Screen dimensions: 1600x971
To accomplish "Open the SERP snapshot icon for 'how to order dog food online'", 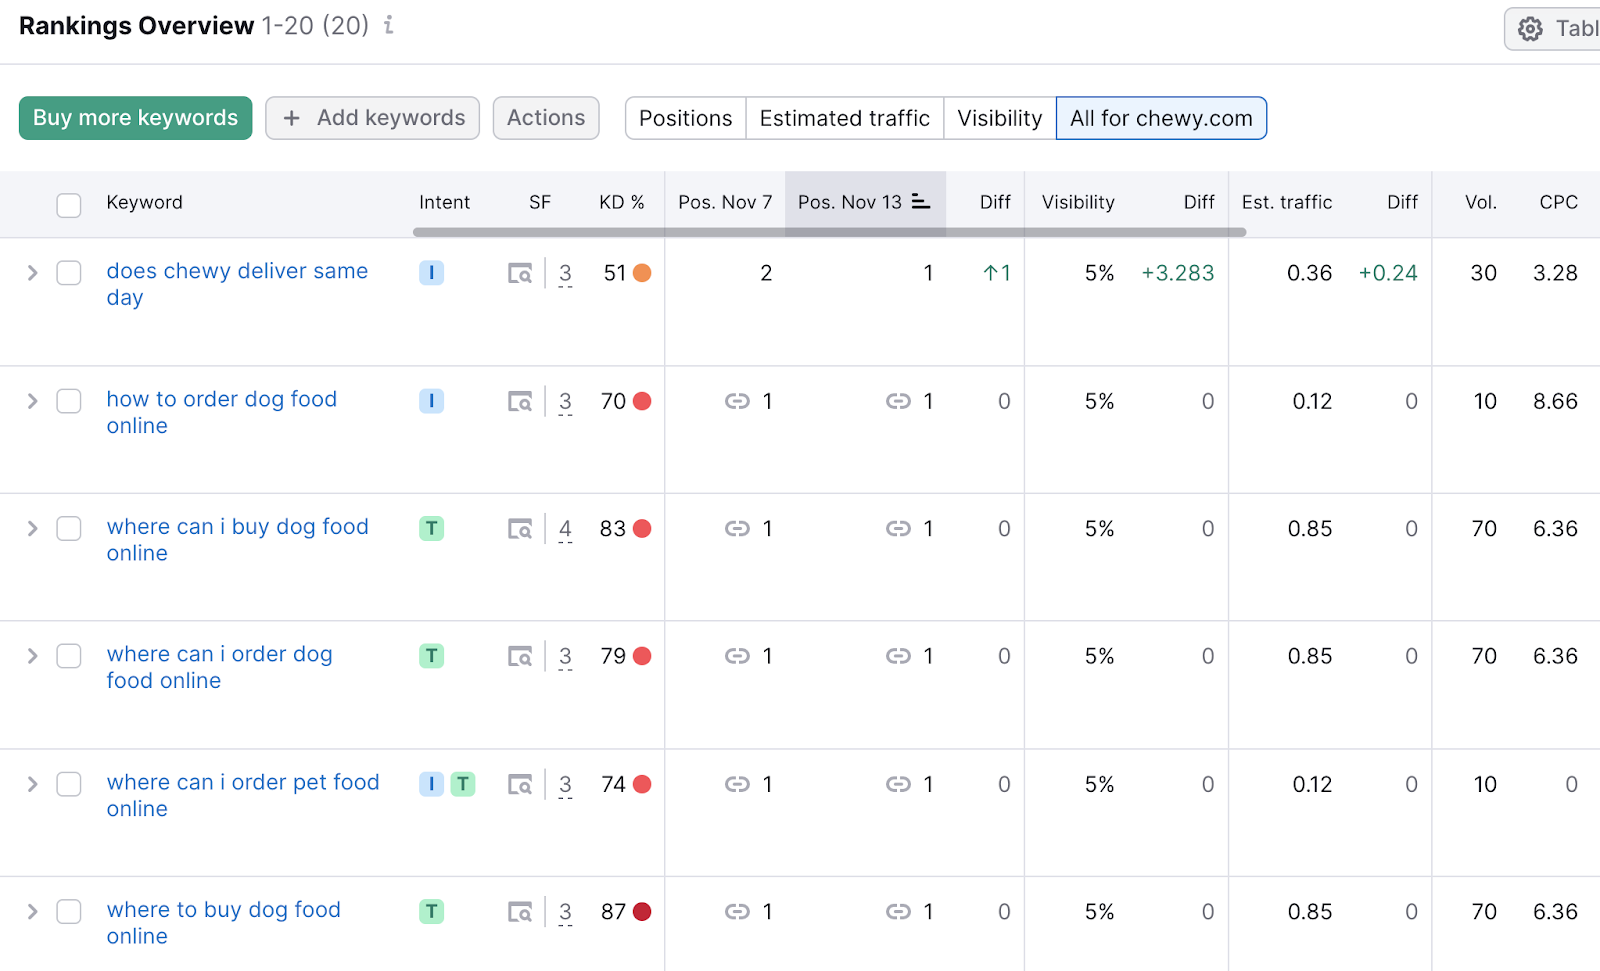I will click(x=520, y=401).
